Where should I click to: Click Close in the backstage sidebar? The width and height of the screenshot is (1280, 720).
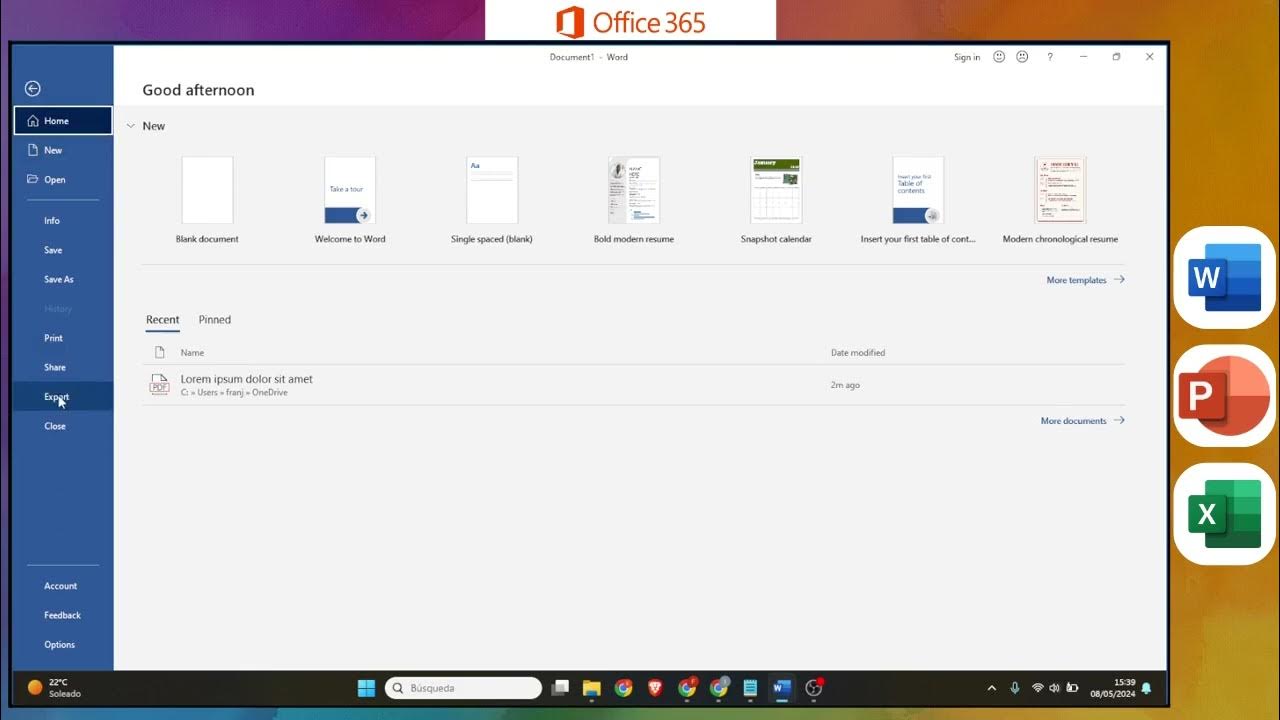click(x=63, y=426)
